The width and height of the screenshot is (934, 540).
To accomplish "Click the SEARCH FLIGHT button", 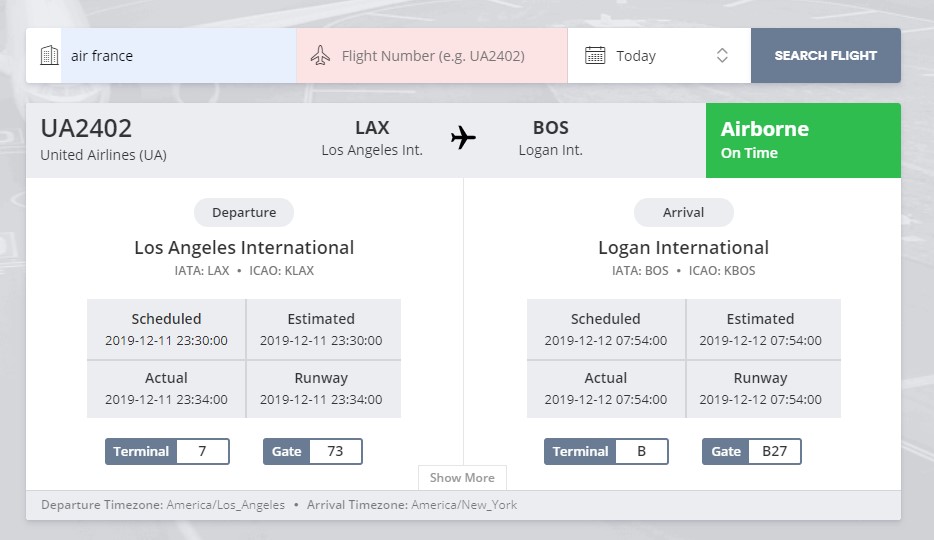I will 826,55.
